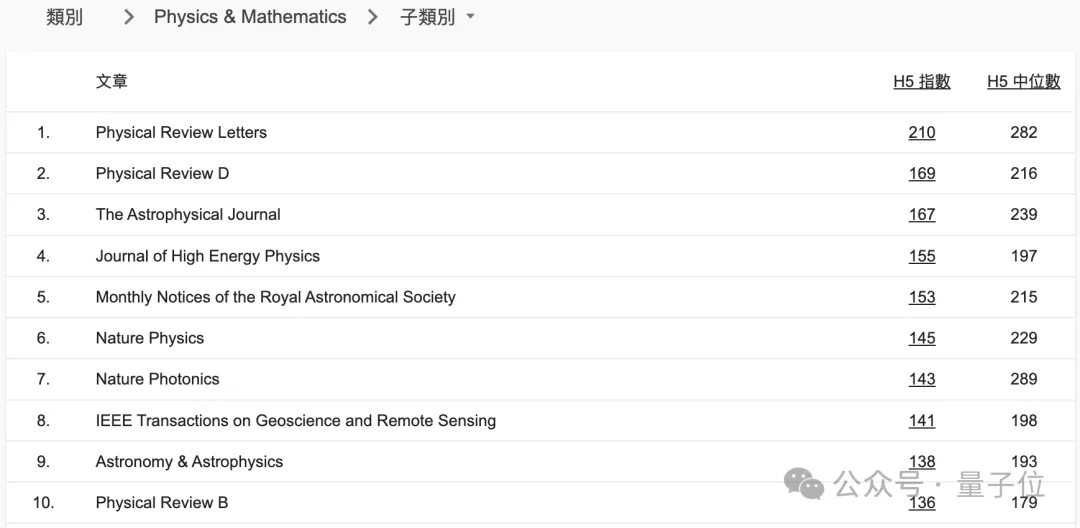The height and width of the screenshot is (528, 1080).
Task: Select The Astrophysical Journal title
Action: tap(188, 215)
